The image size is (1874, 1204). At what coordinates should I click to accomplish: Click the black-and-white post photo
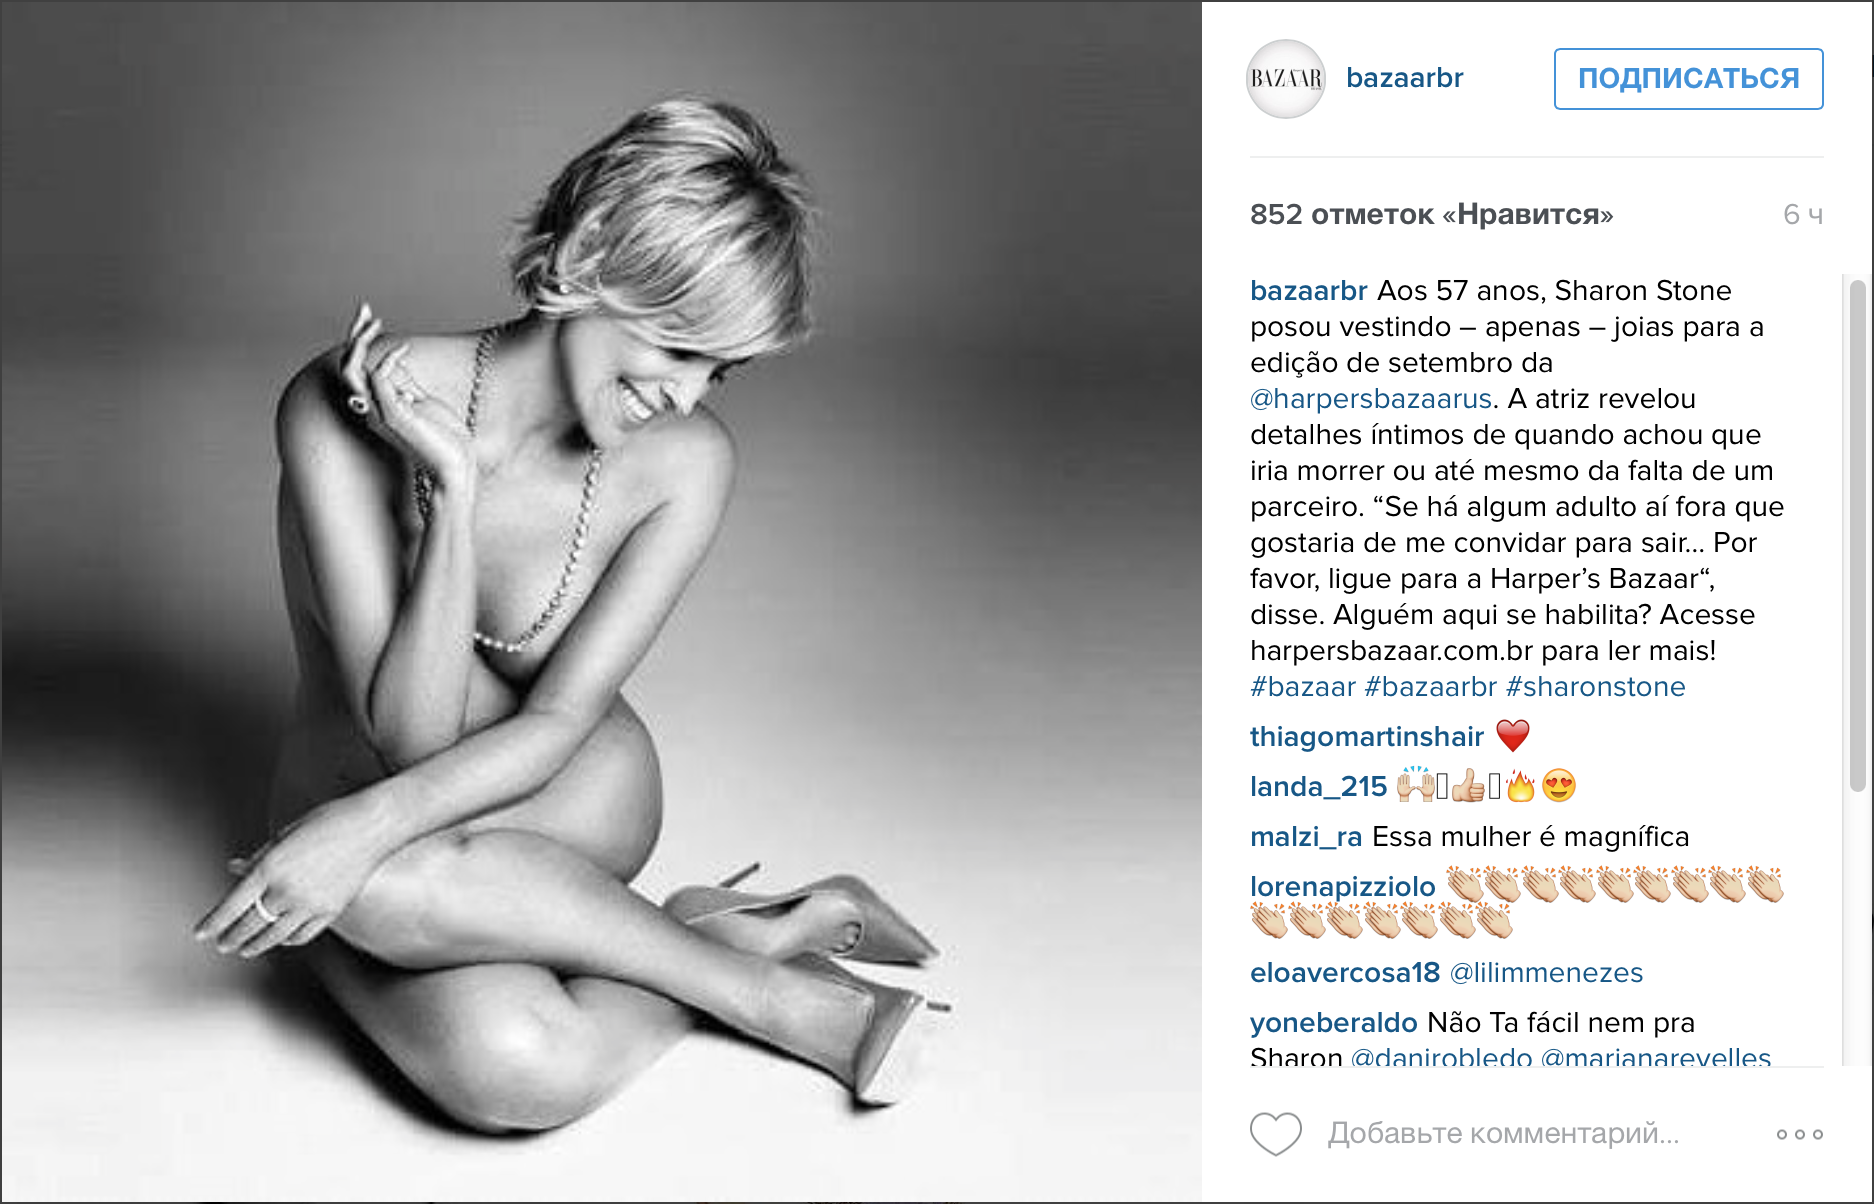(601, 602)
